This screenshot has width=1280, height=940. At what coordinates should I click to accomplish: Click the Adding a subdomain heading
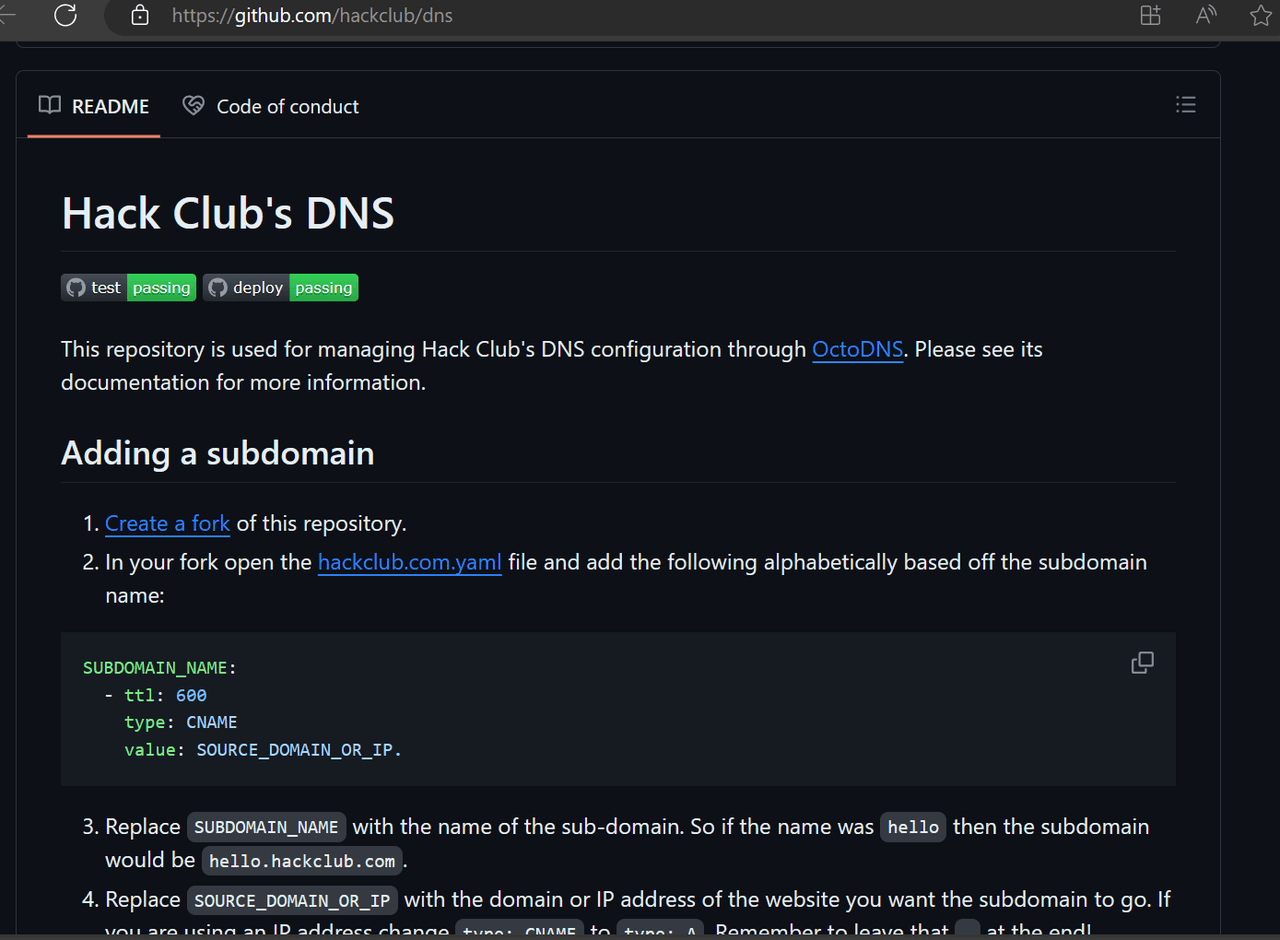pyautogui.click(x=218, y=453)
